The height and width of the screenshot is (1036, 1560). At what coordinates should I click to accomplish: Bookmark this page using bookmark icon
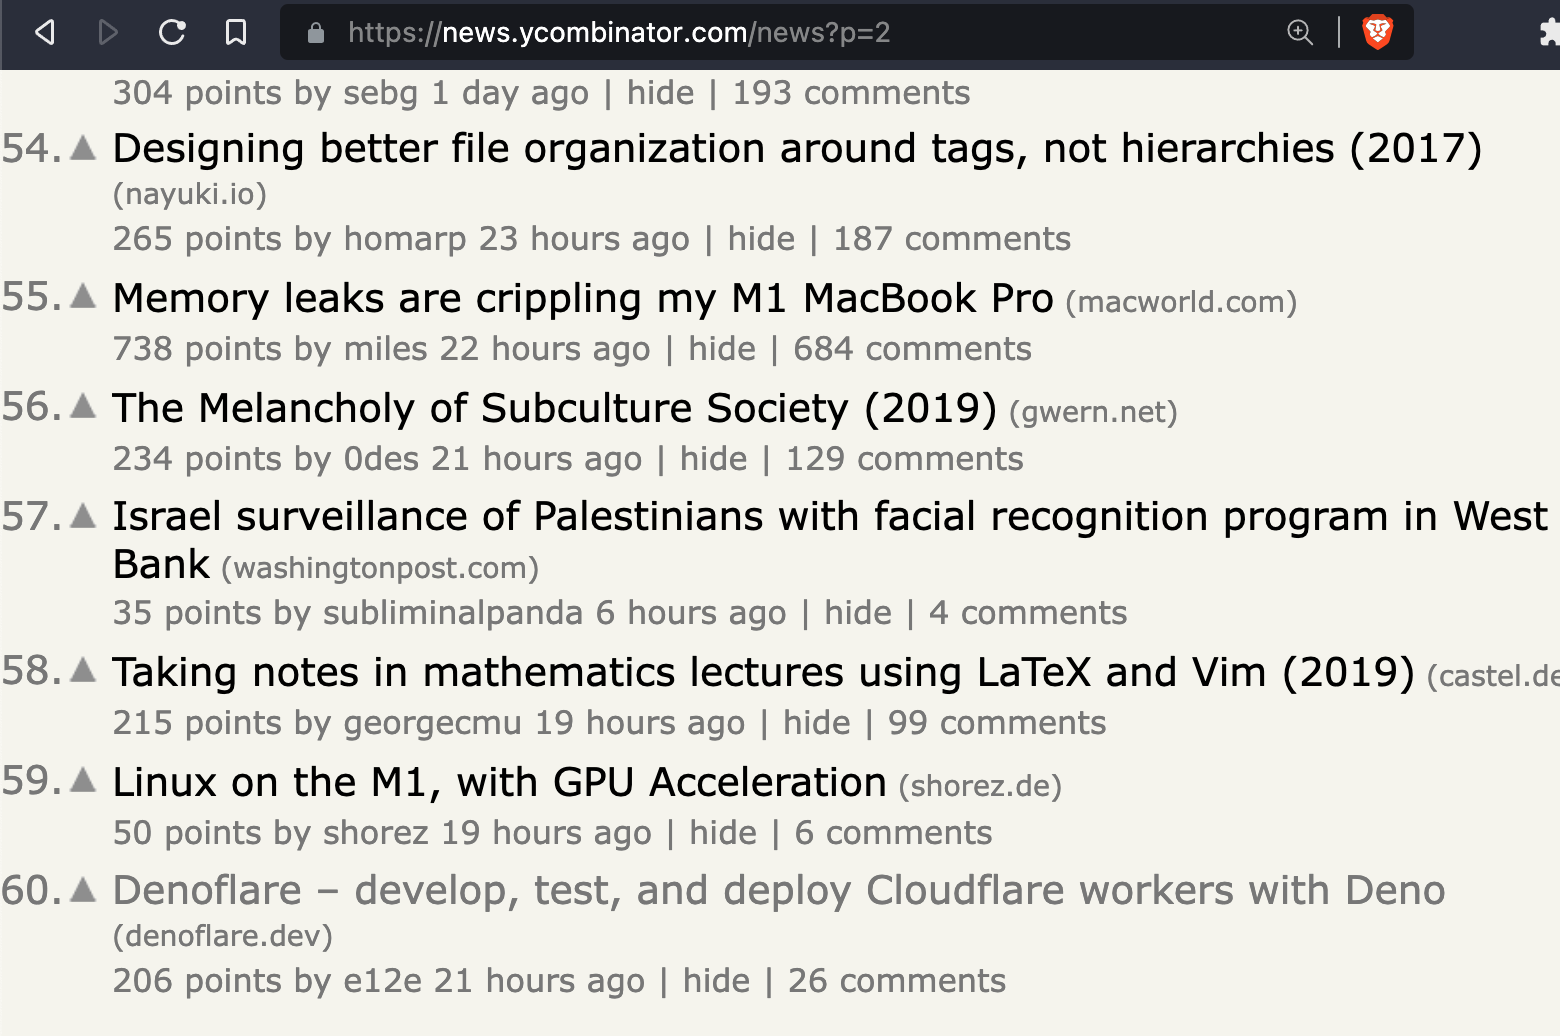click(x=236, y=33)
